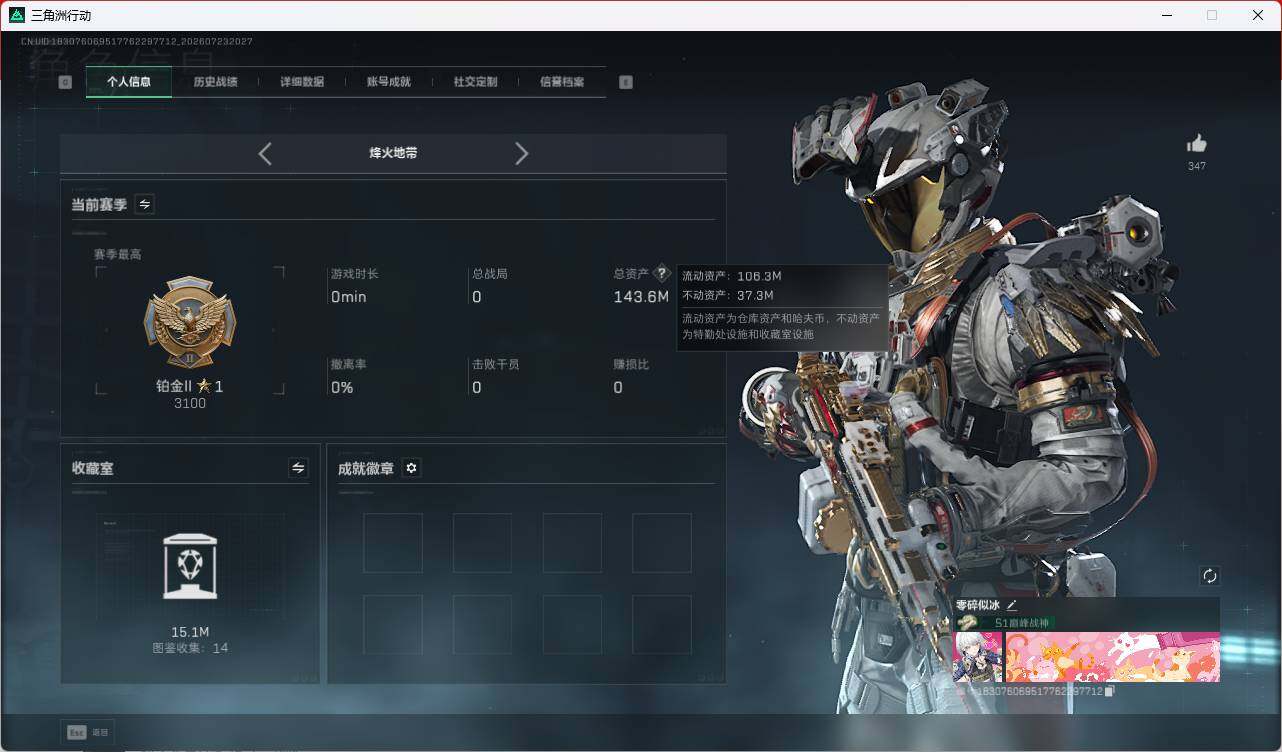The height and width of the screenshot is (752, 1282).
Task: Open the 账号成就 tab
Action: pos(389,82)
